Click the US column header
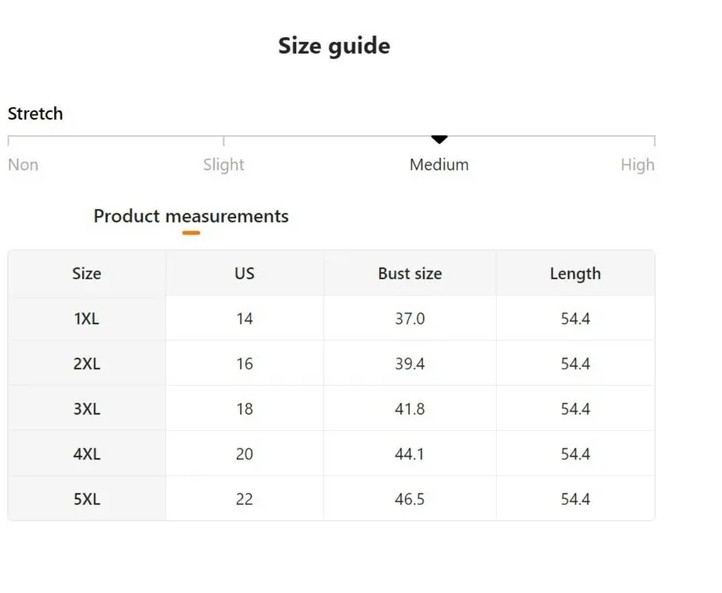722x593 pixels. tap(245, 273)
